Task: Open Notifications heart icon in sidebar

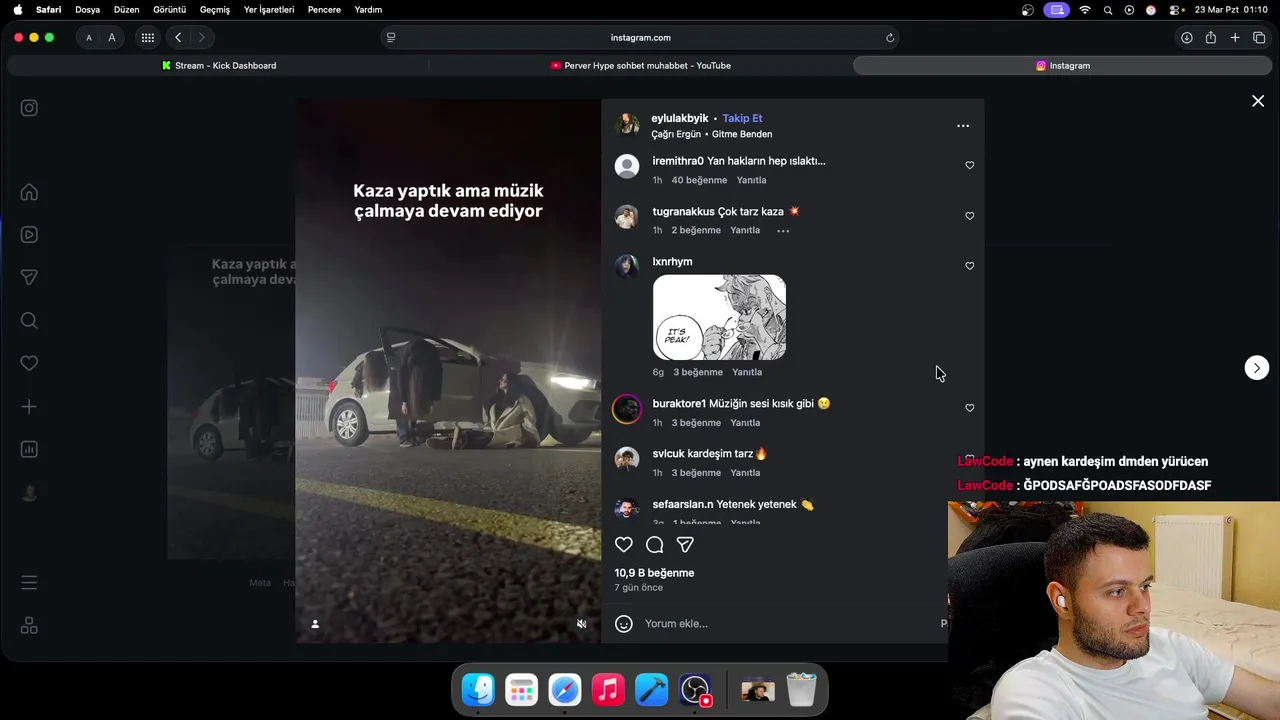Action: [29, 364]
